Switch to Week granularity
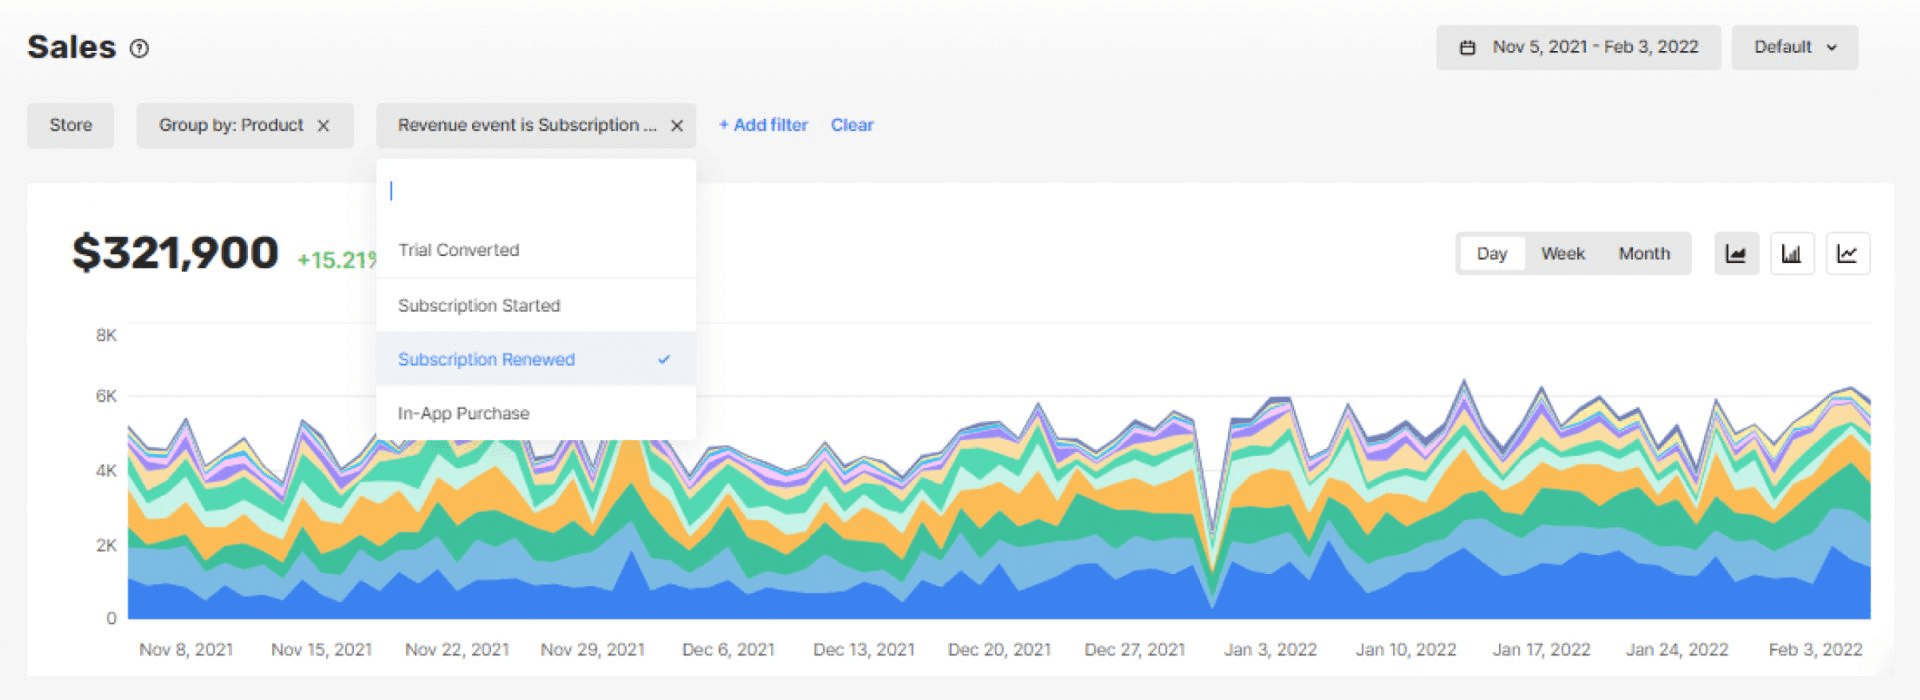Viewport: 1920px width, 700px height. pyautogui.click(x=1563, y=254)
